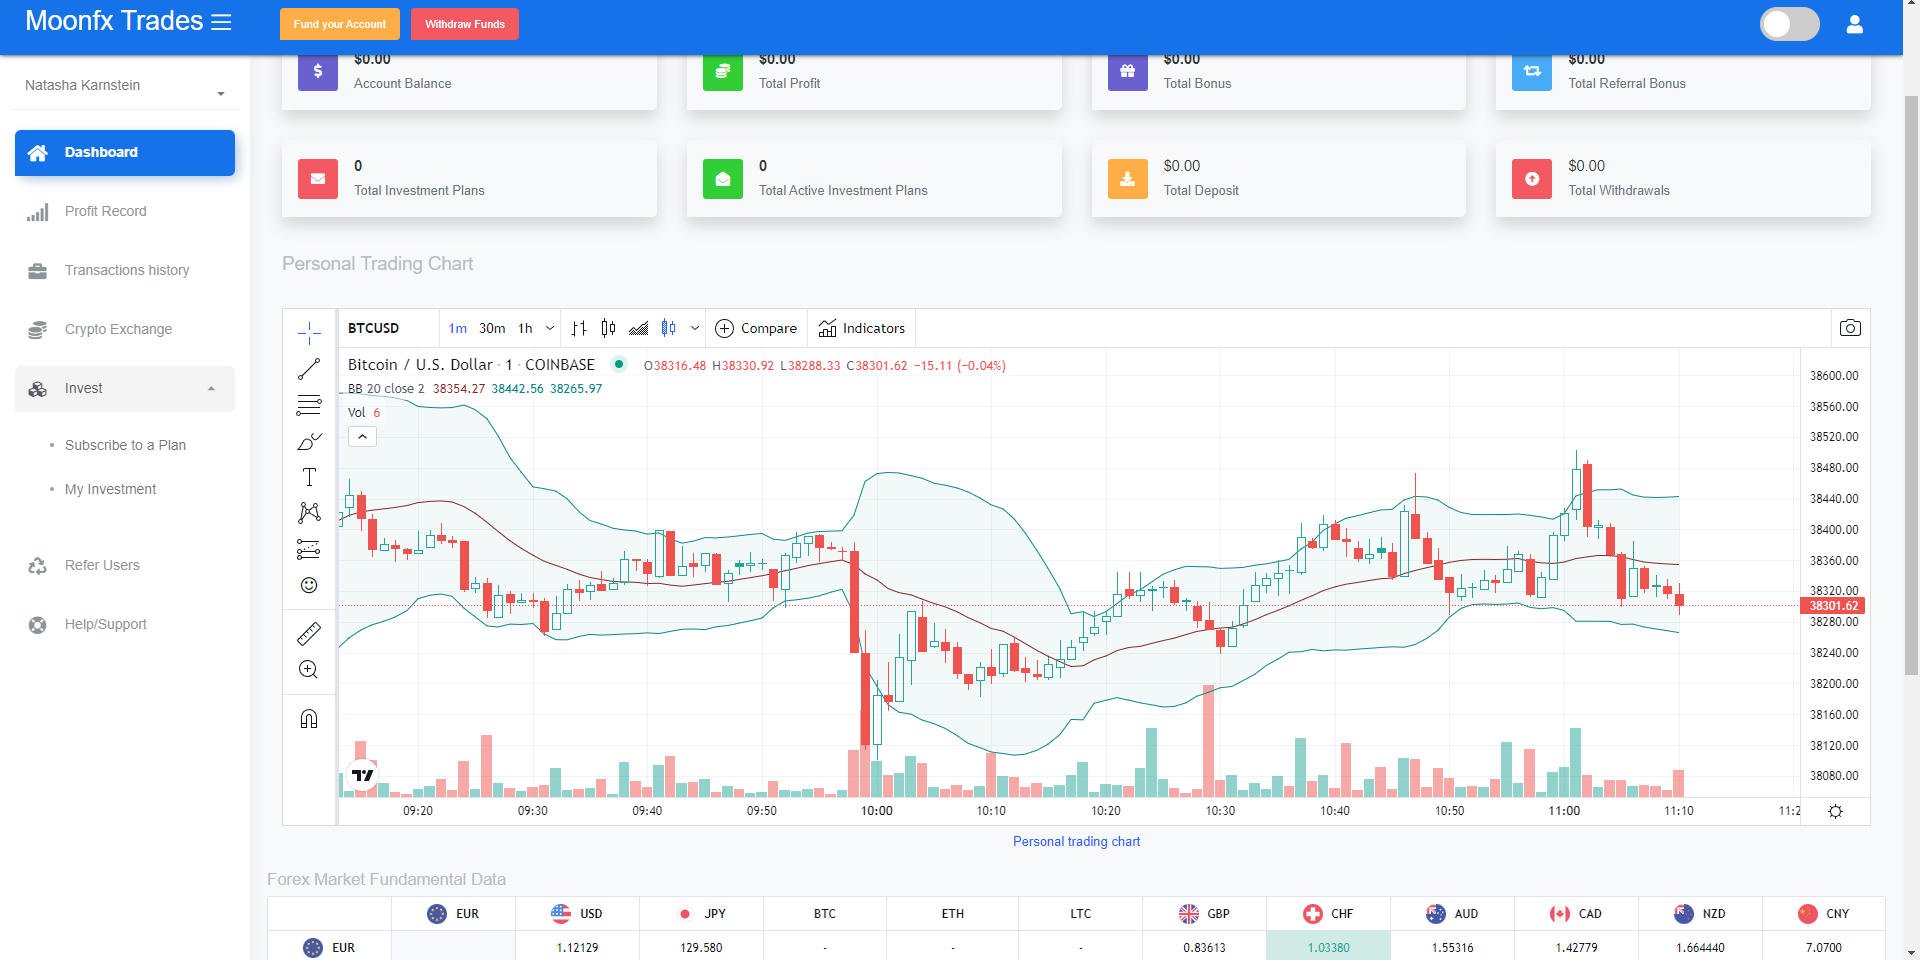Select the 1h timeframe
This screenshot has width=1920, height=960.
pyautogui.click(x=525, y=328)
